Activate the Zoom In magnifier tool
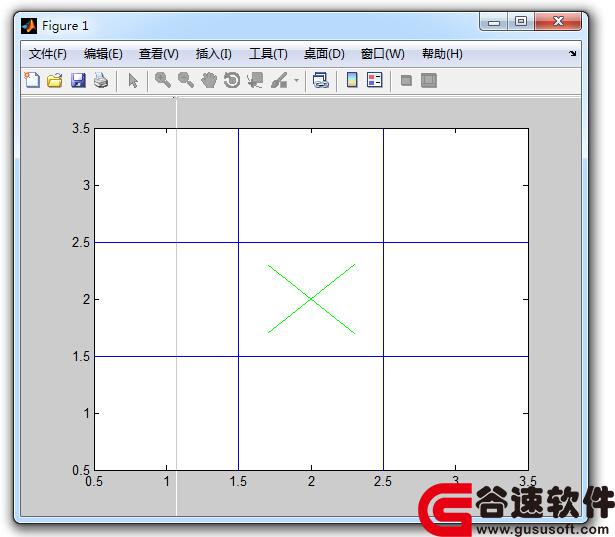Image resolution: width=615 pixels, height=537 pixels. pos(163,80)
